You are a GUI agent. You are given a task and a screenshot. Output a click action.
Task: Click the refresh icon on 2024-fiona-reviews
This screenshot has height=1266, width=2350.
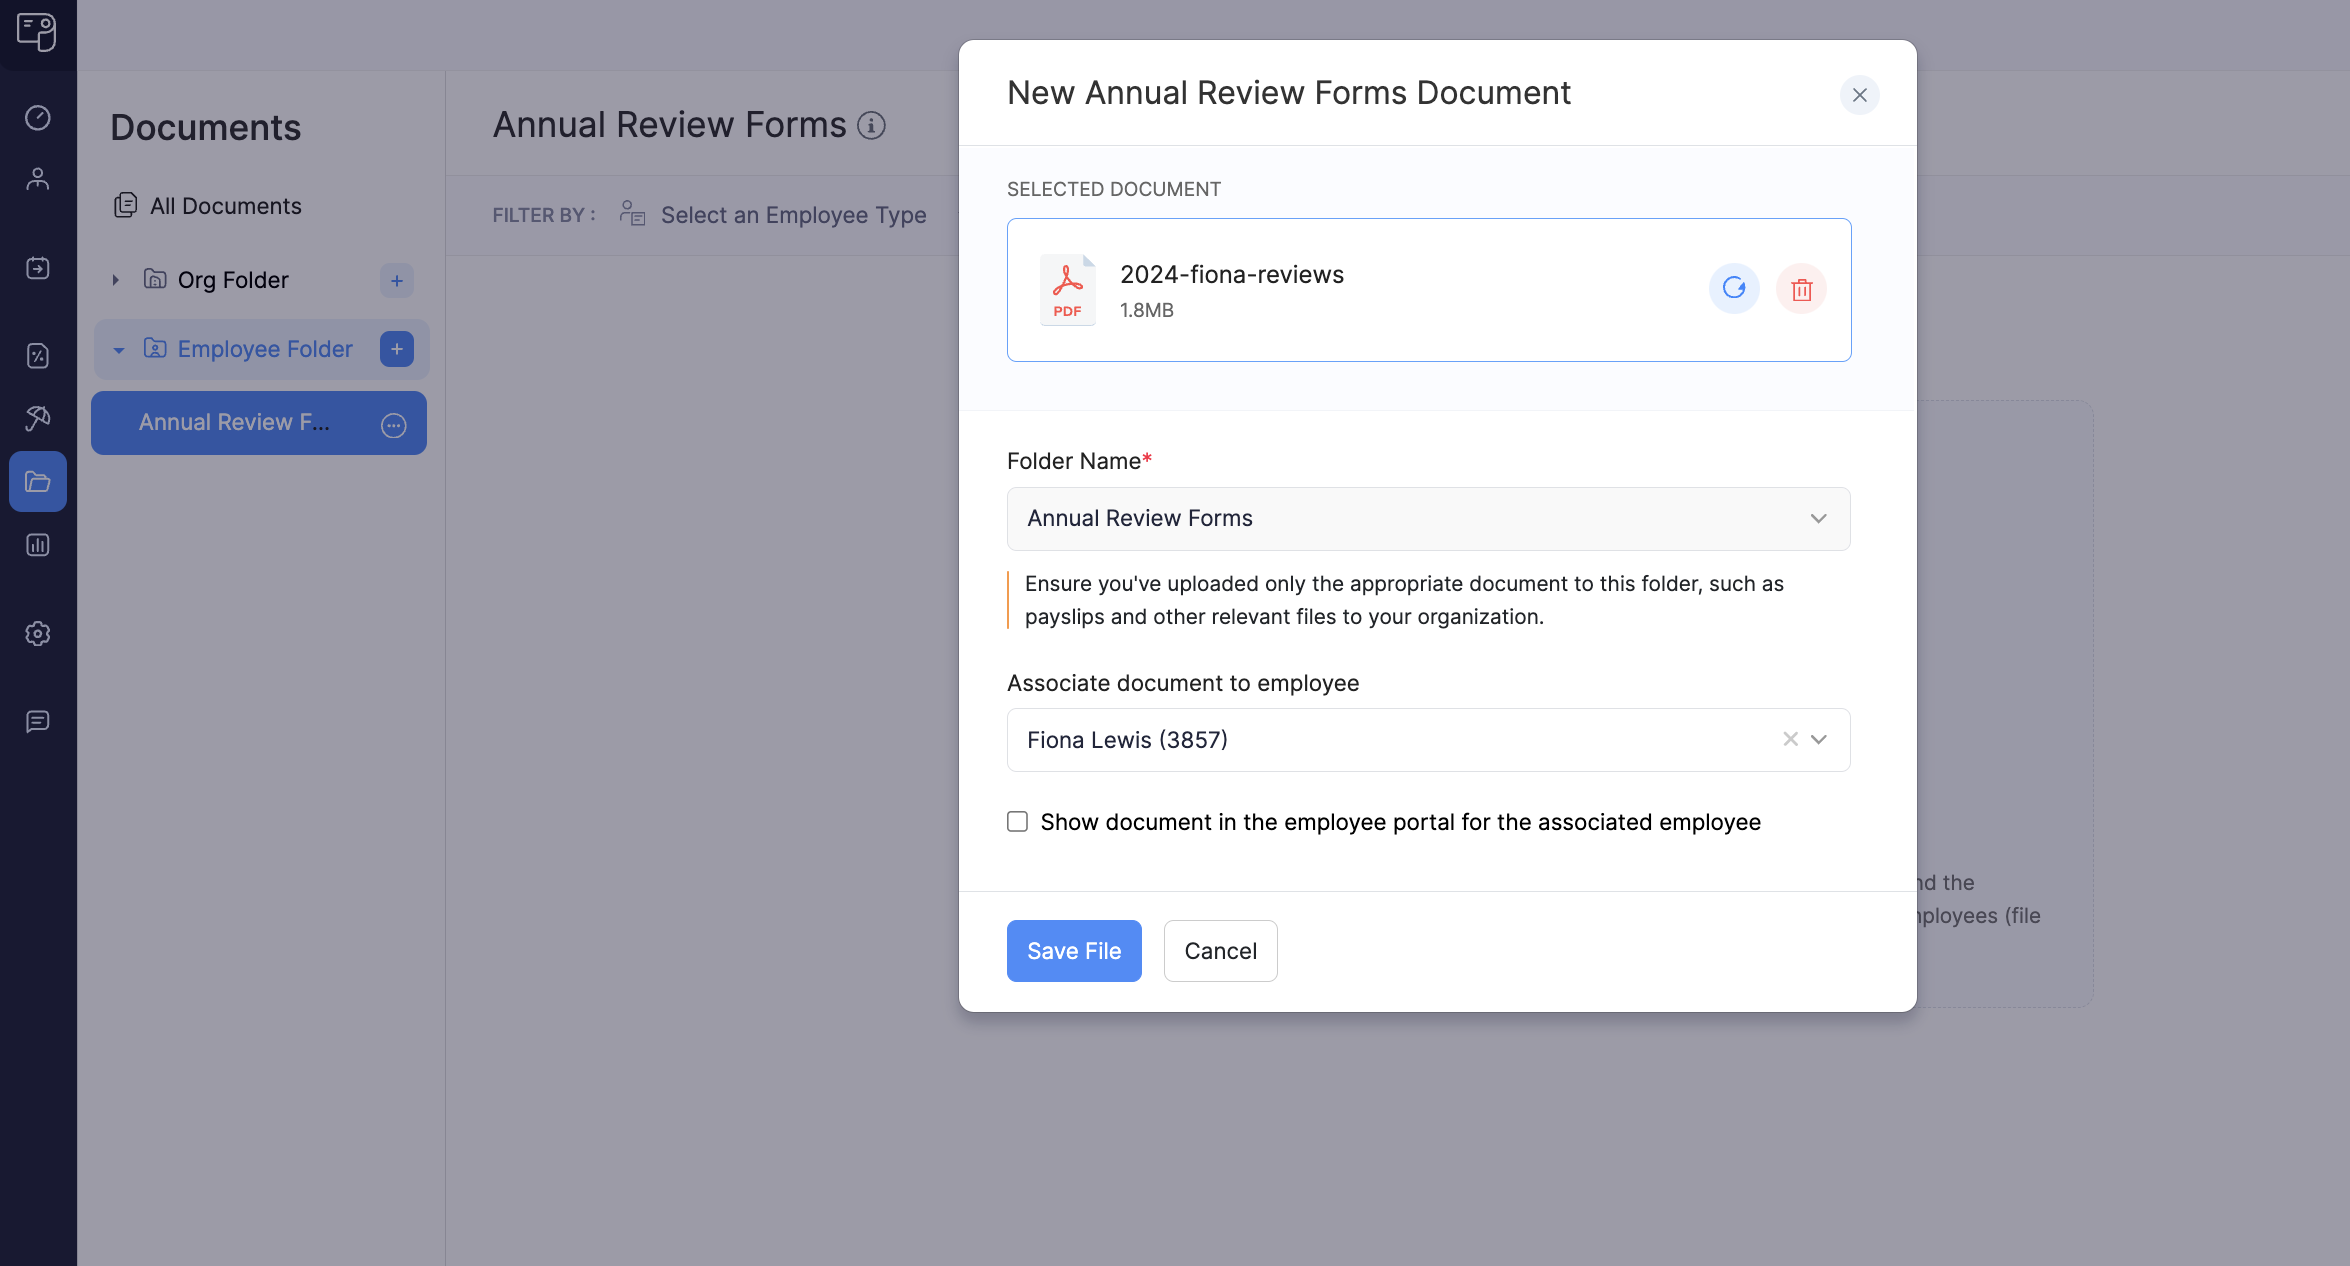(1734, 288)
